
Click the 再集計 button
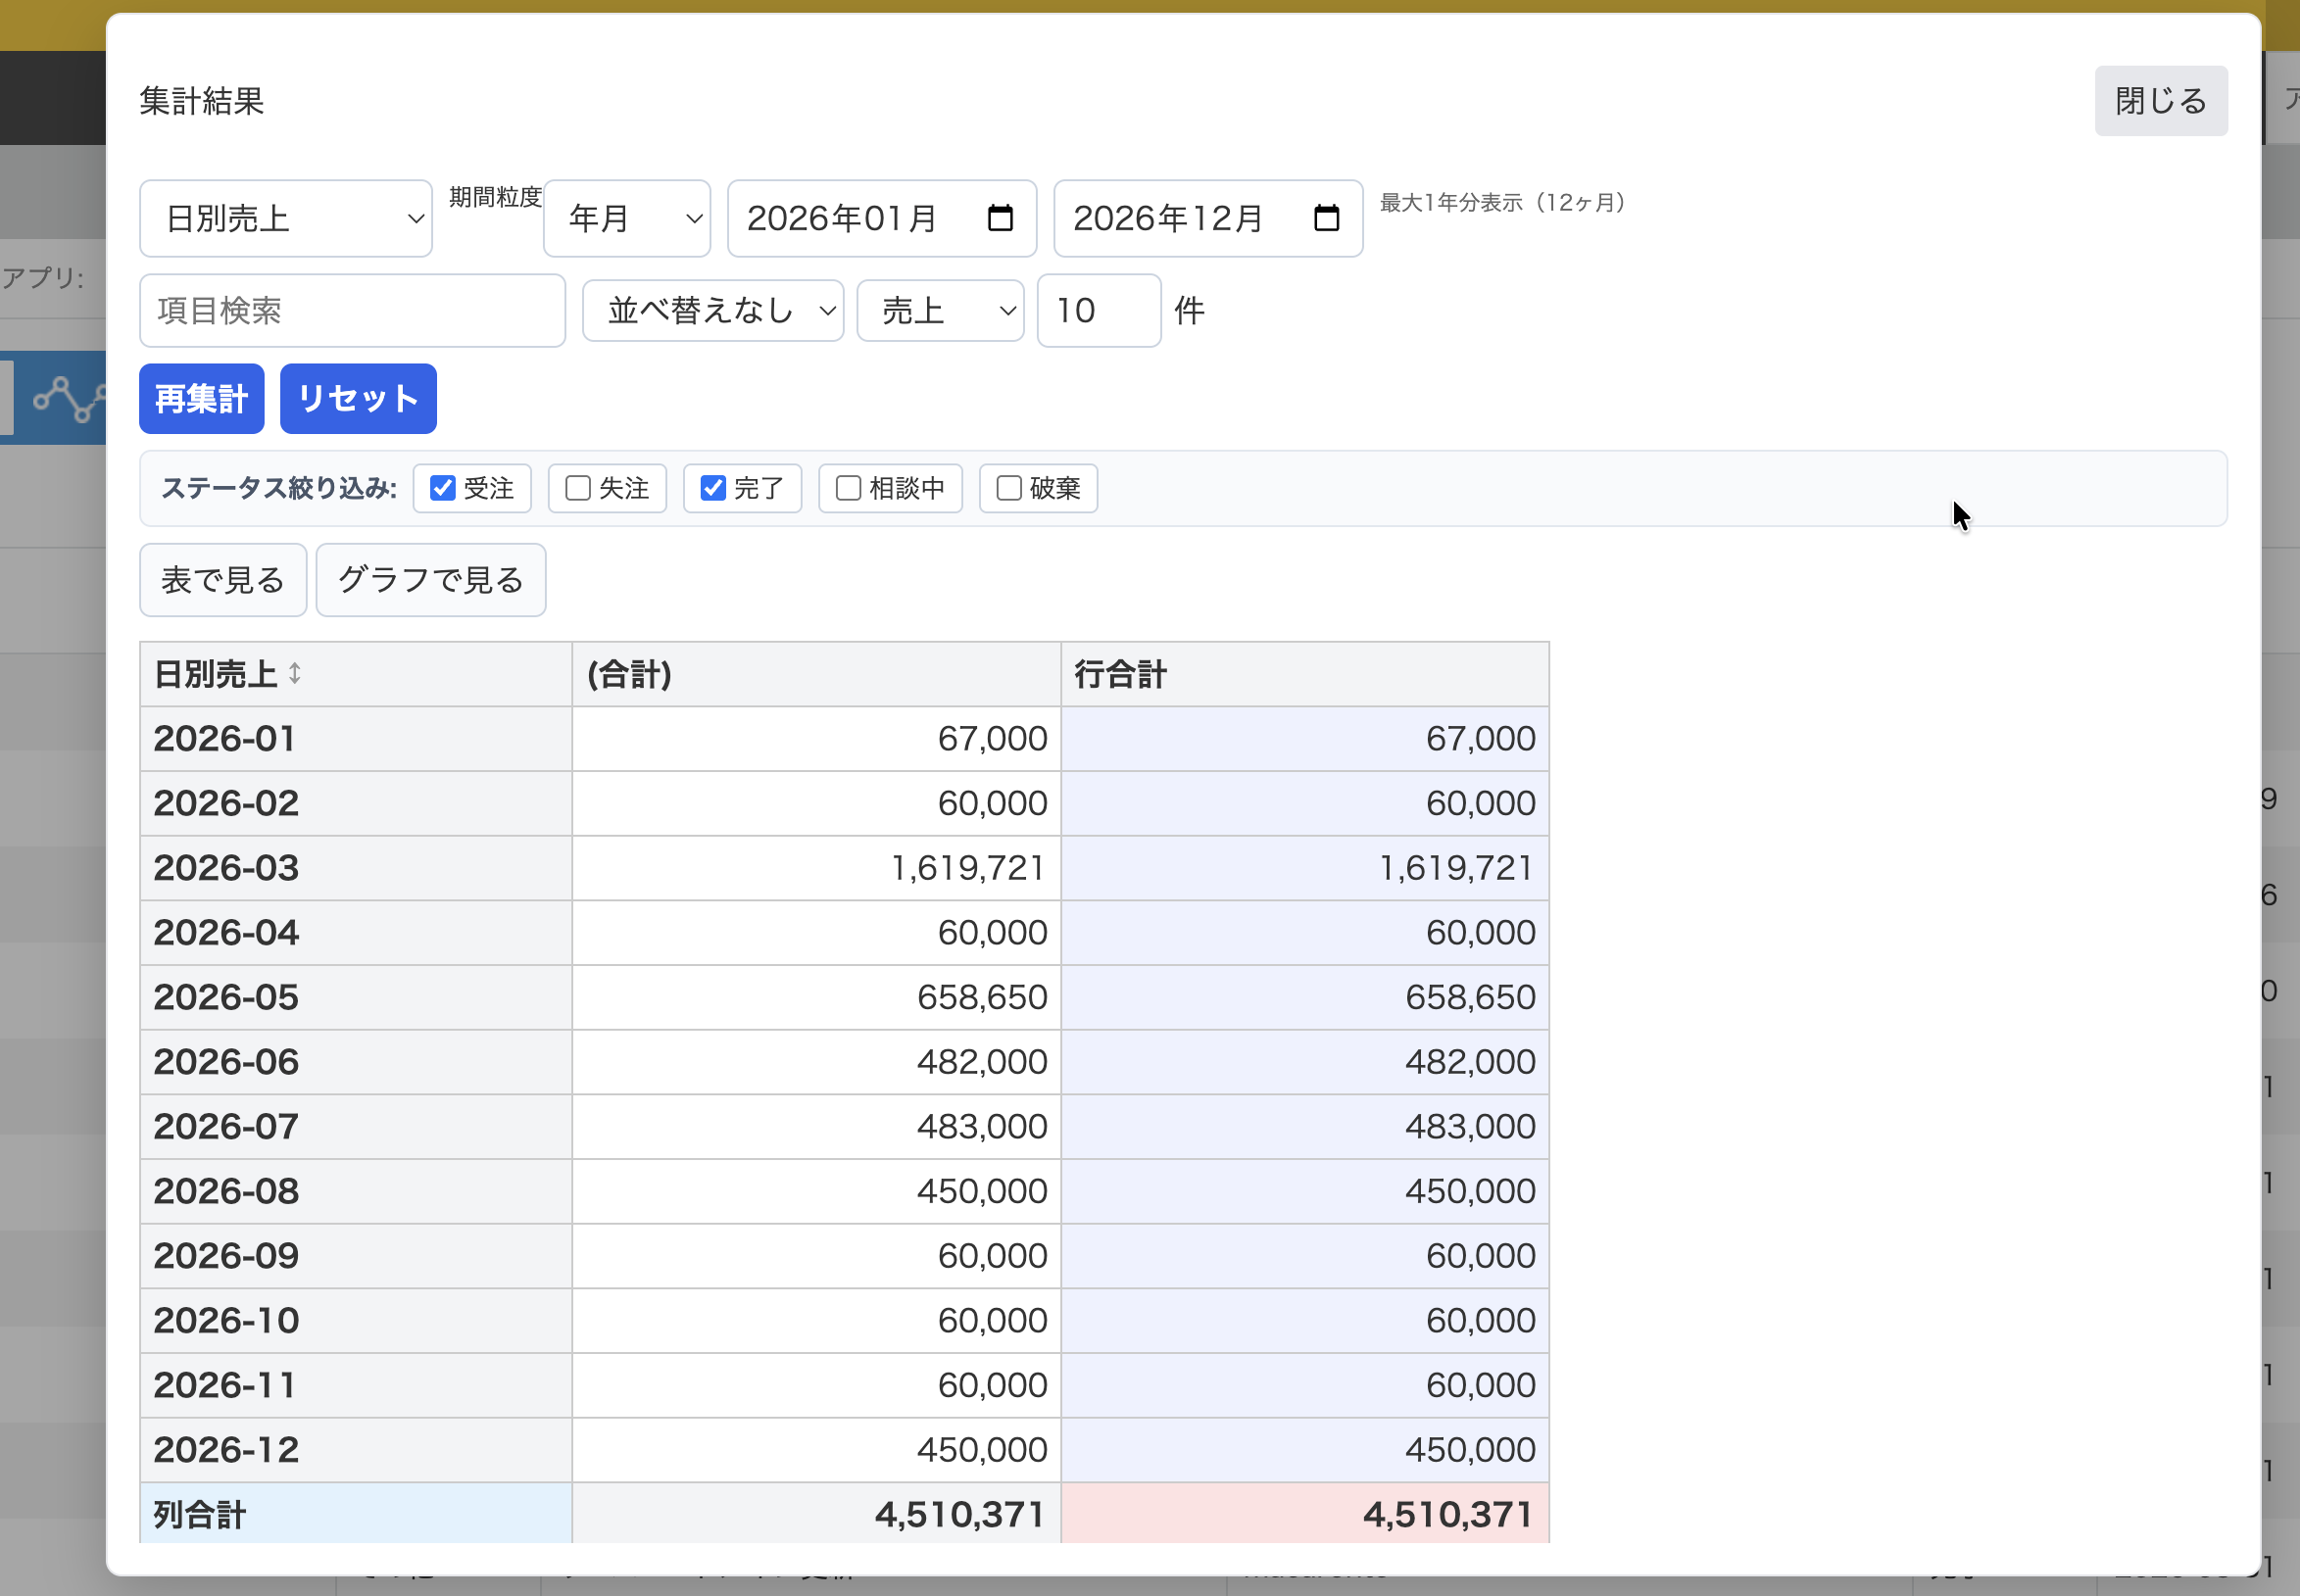point(202,399)
